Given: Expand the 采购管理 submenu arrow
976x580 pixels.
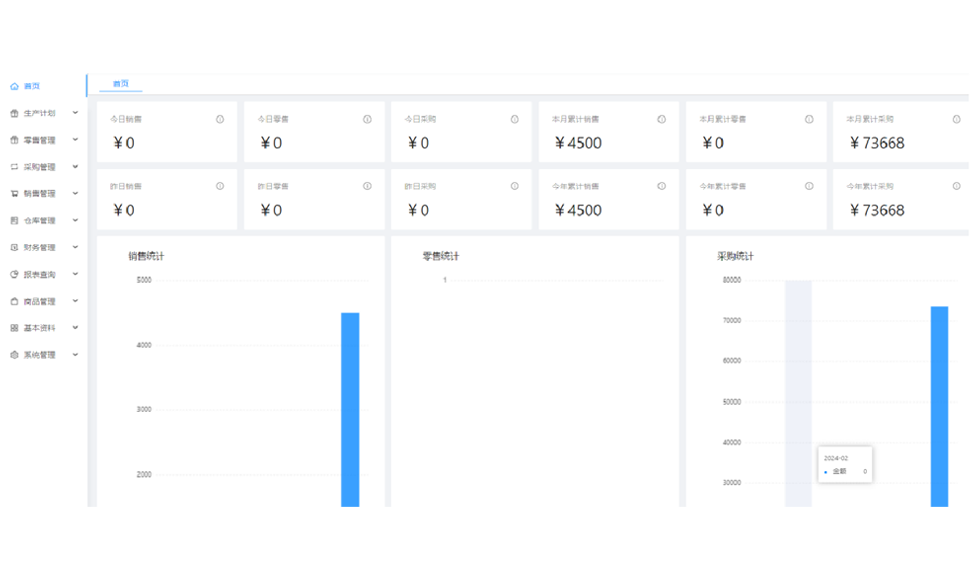Looking at the screenshot, I should click(x=75, y=167).
